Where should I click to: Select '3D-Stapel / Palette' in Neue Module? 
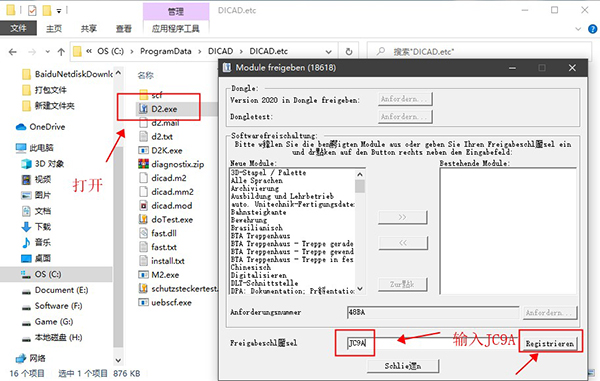point(268,173)
